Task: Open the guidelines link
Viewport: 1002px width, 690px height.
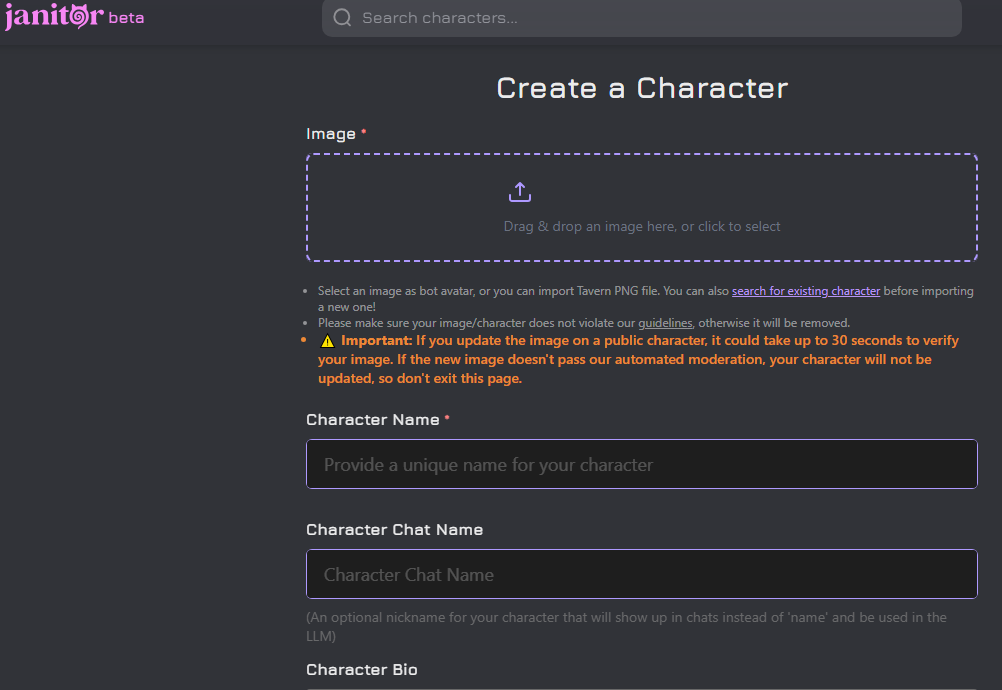Action: click(x=665, y=323)
